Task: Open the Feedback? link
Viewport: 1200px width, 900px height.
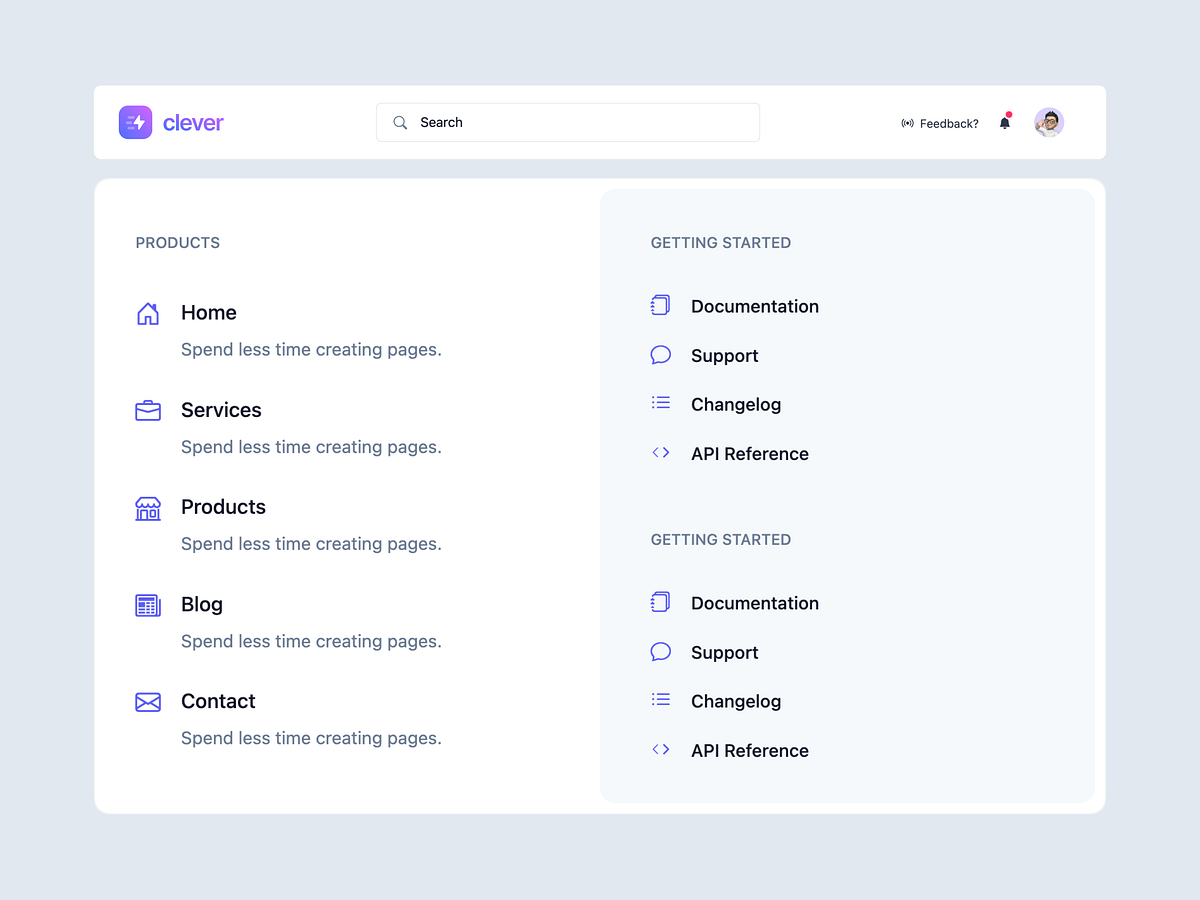Action: (x=940, y=124)
